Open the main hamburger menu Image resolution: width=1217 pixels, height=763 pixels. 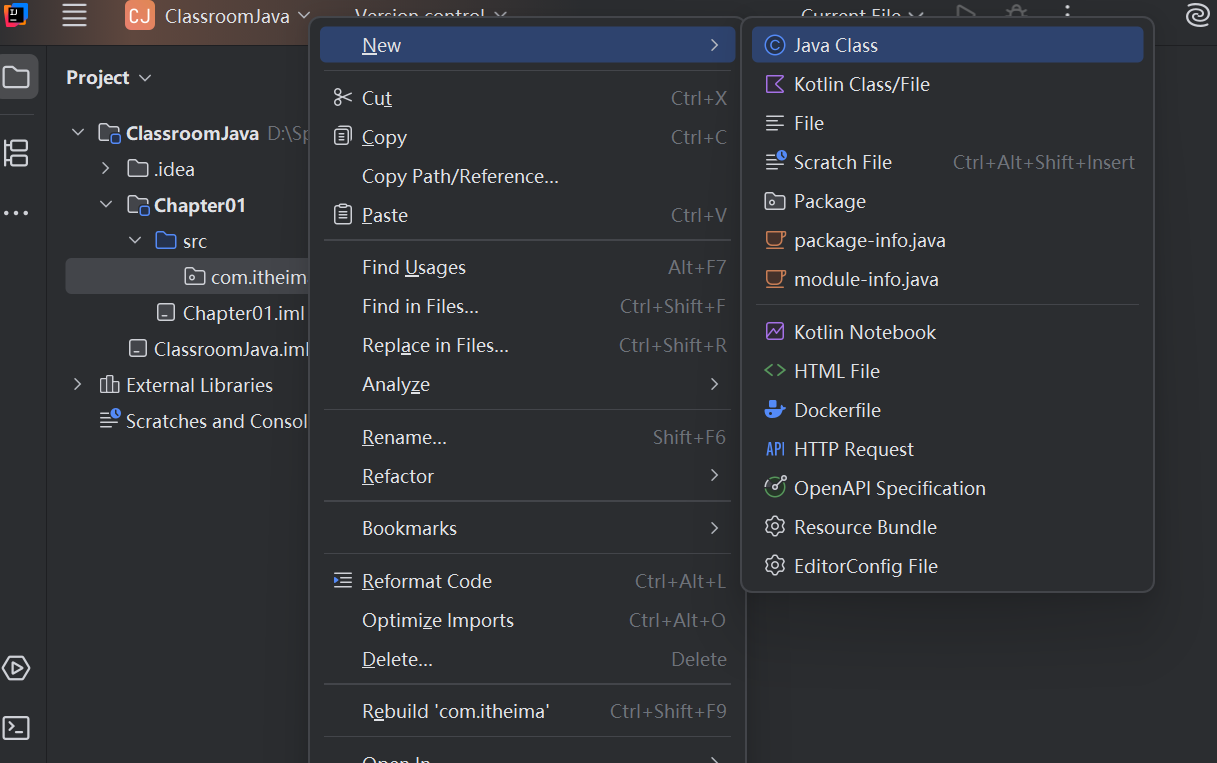click(74, 15)
